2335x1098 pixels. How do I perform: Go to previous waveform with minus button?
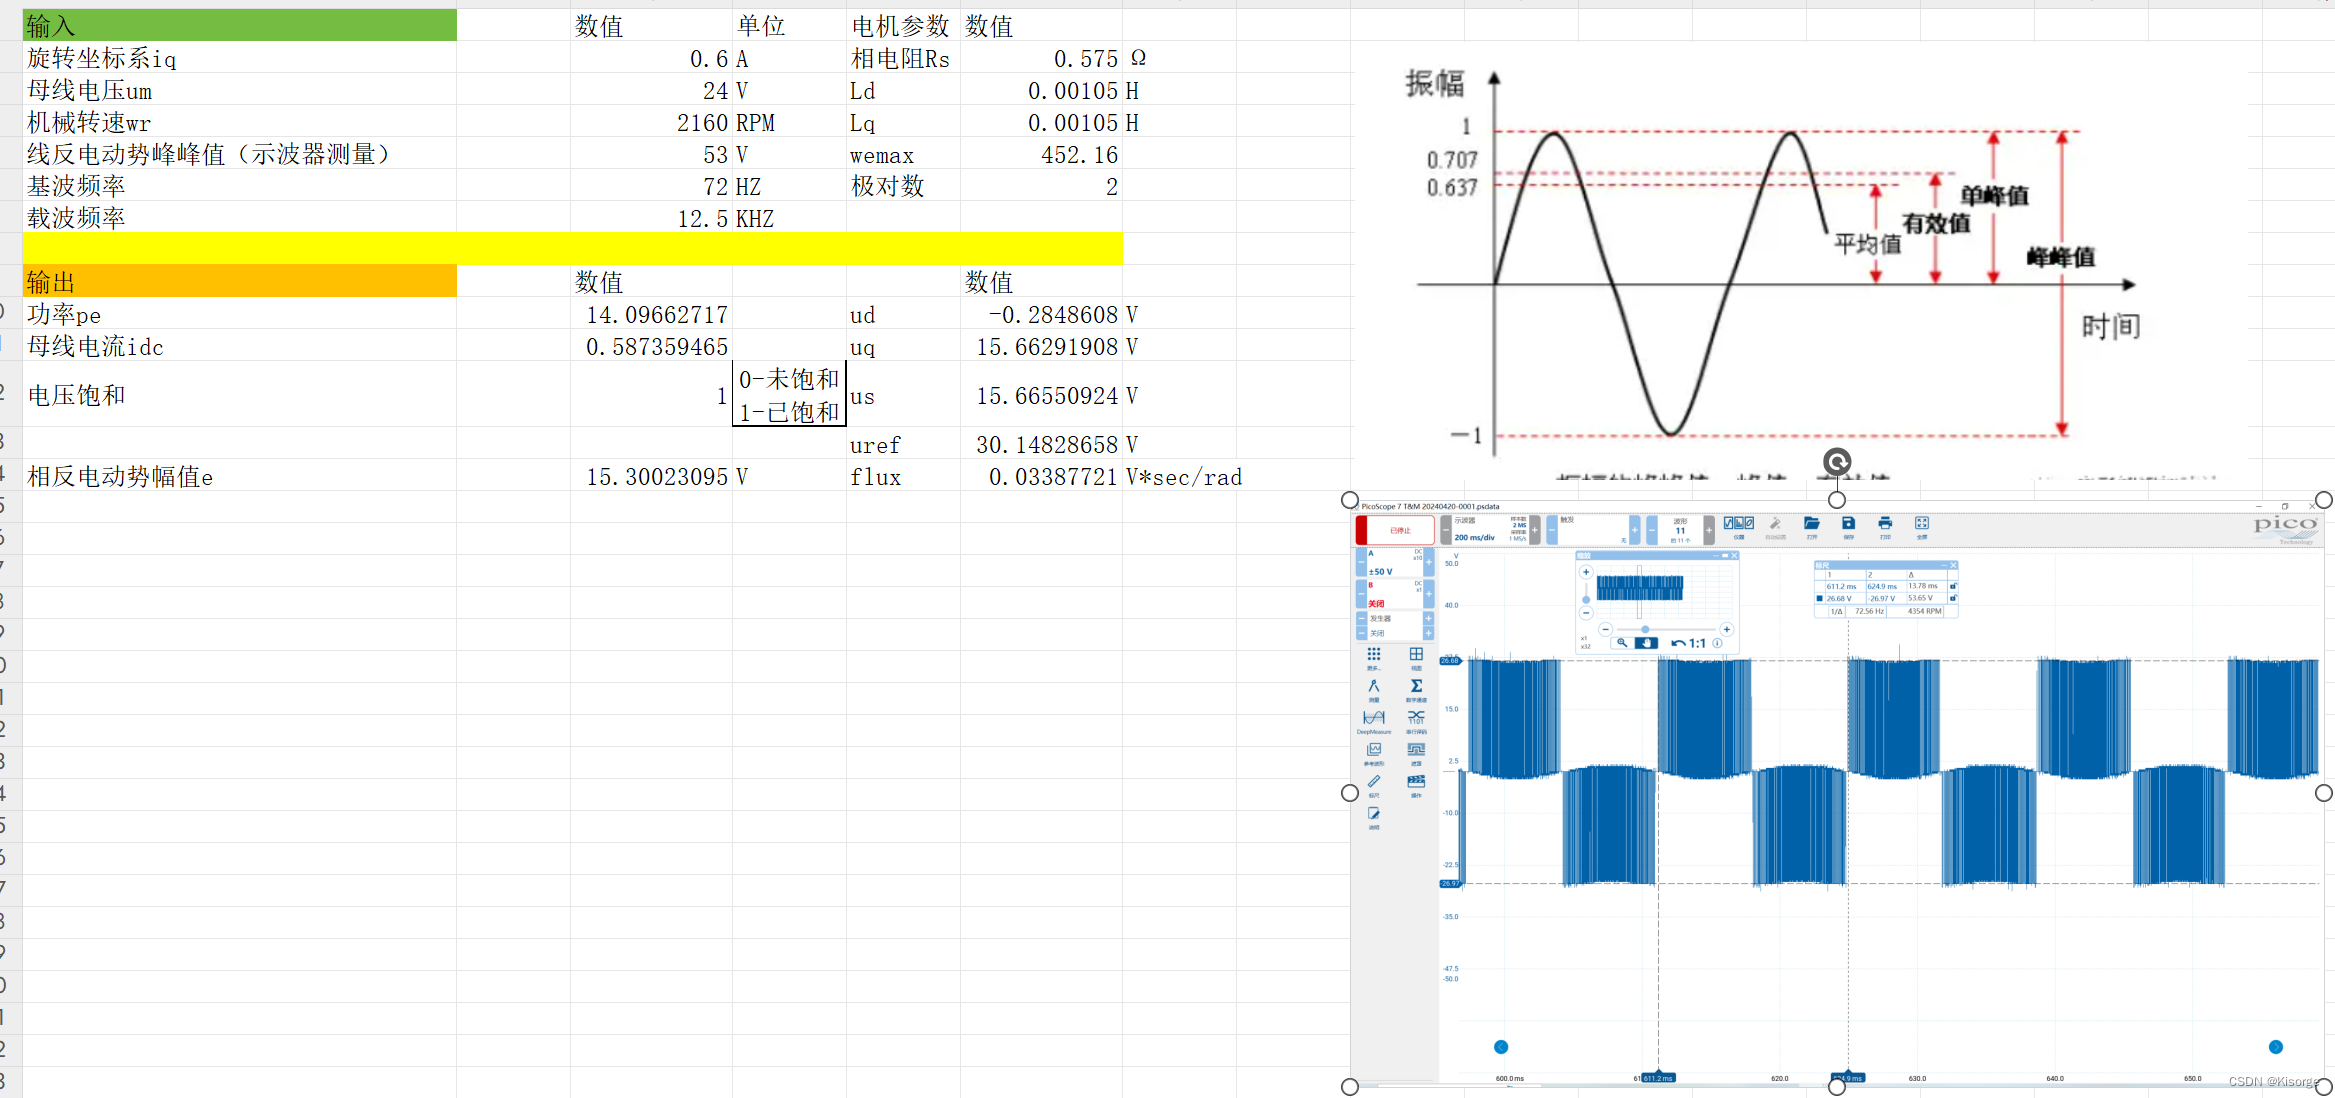coord(1652,530)
